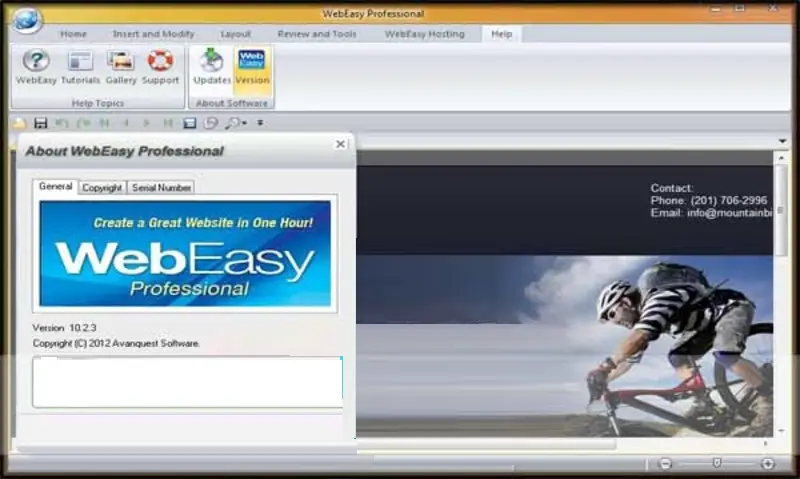Click the Contact: heading on page
Image resolution: width=800 pixels, height=479 pixels.
point(671,188)
